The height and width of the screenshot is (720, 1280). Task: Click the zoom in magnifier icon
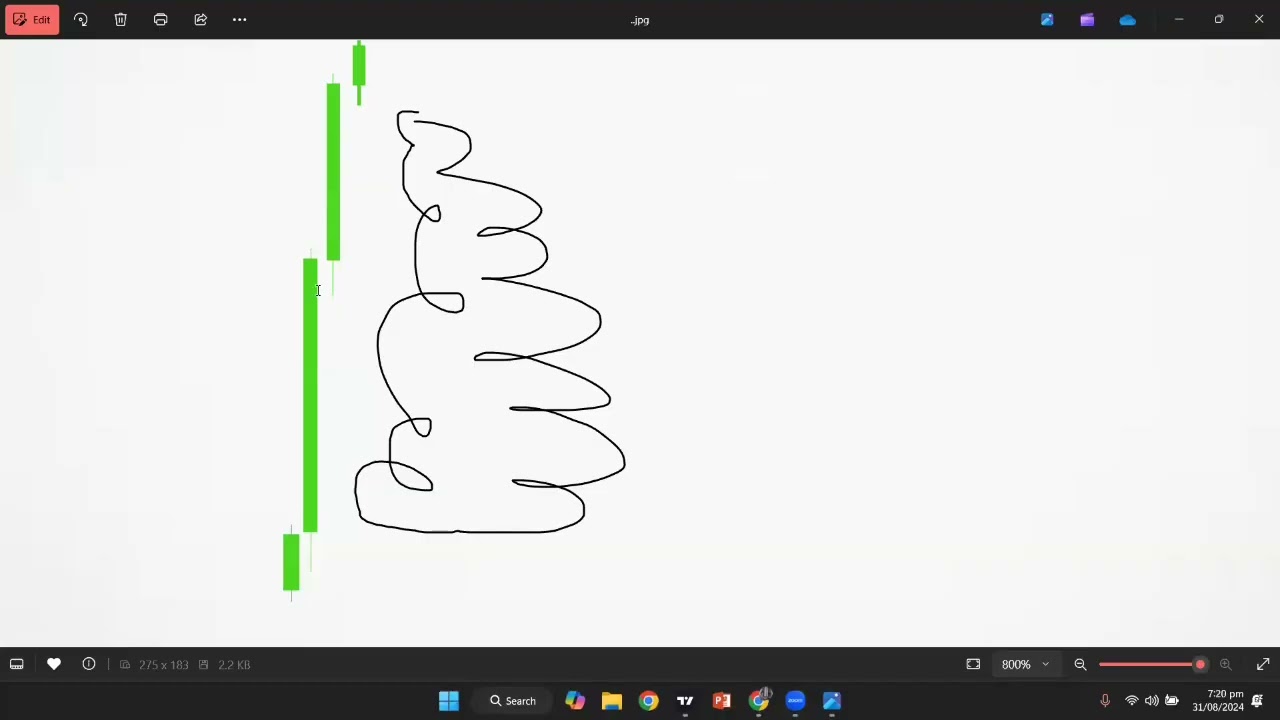tap(1225, 664)
